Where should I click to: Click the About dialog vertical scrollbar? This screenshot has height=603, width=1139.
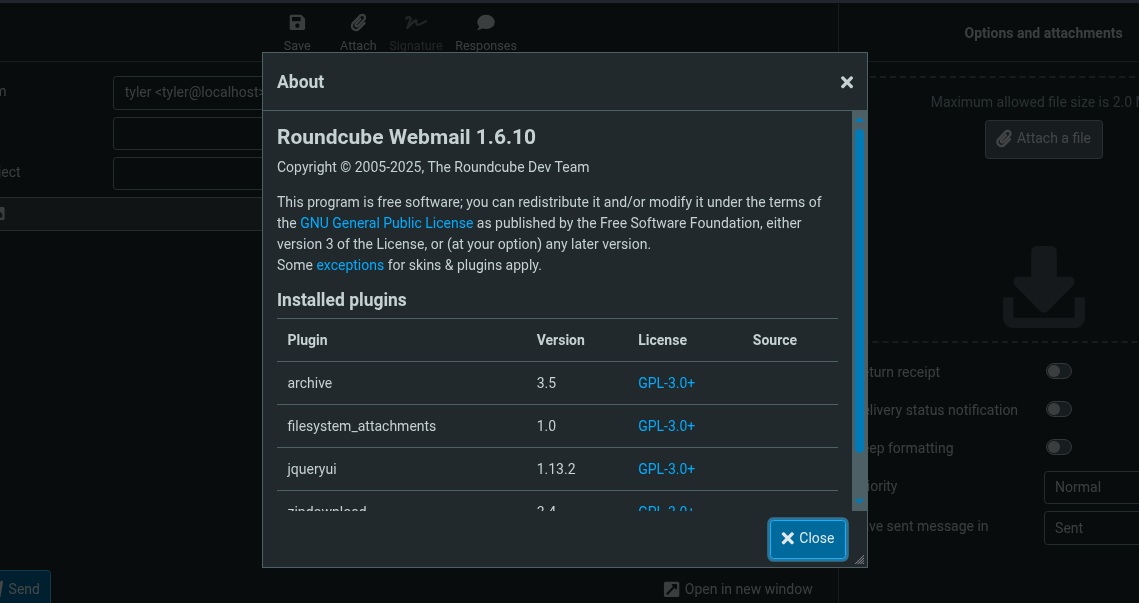tap(859, 290)
